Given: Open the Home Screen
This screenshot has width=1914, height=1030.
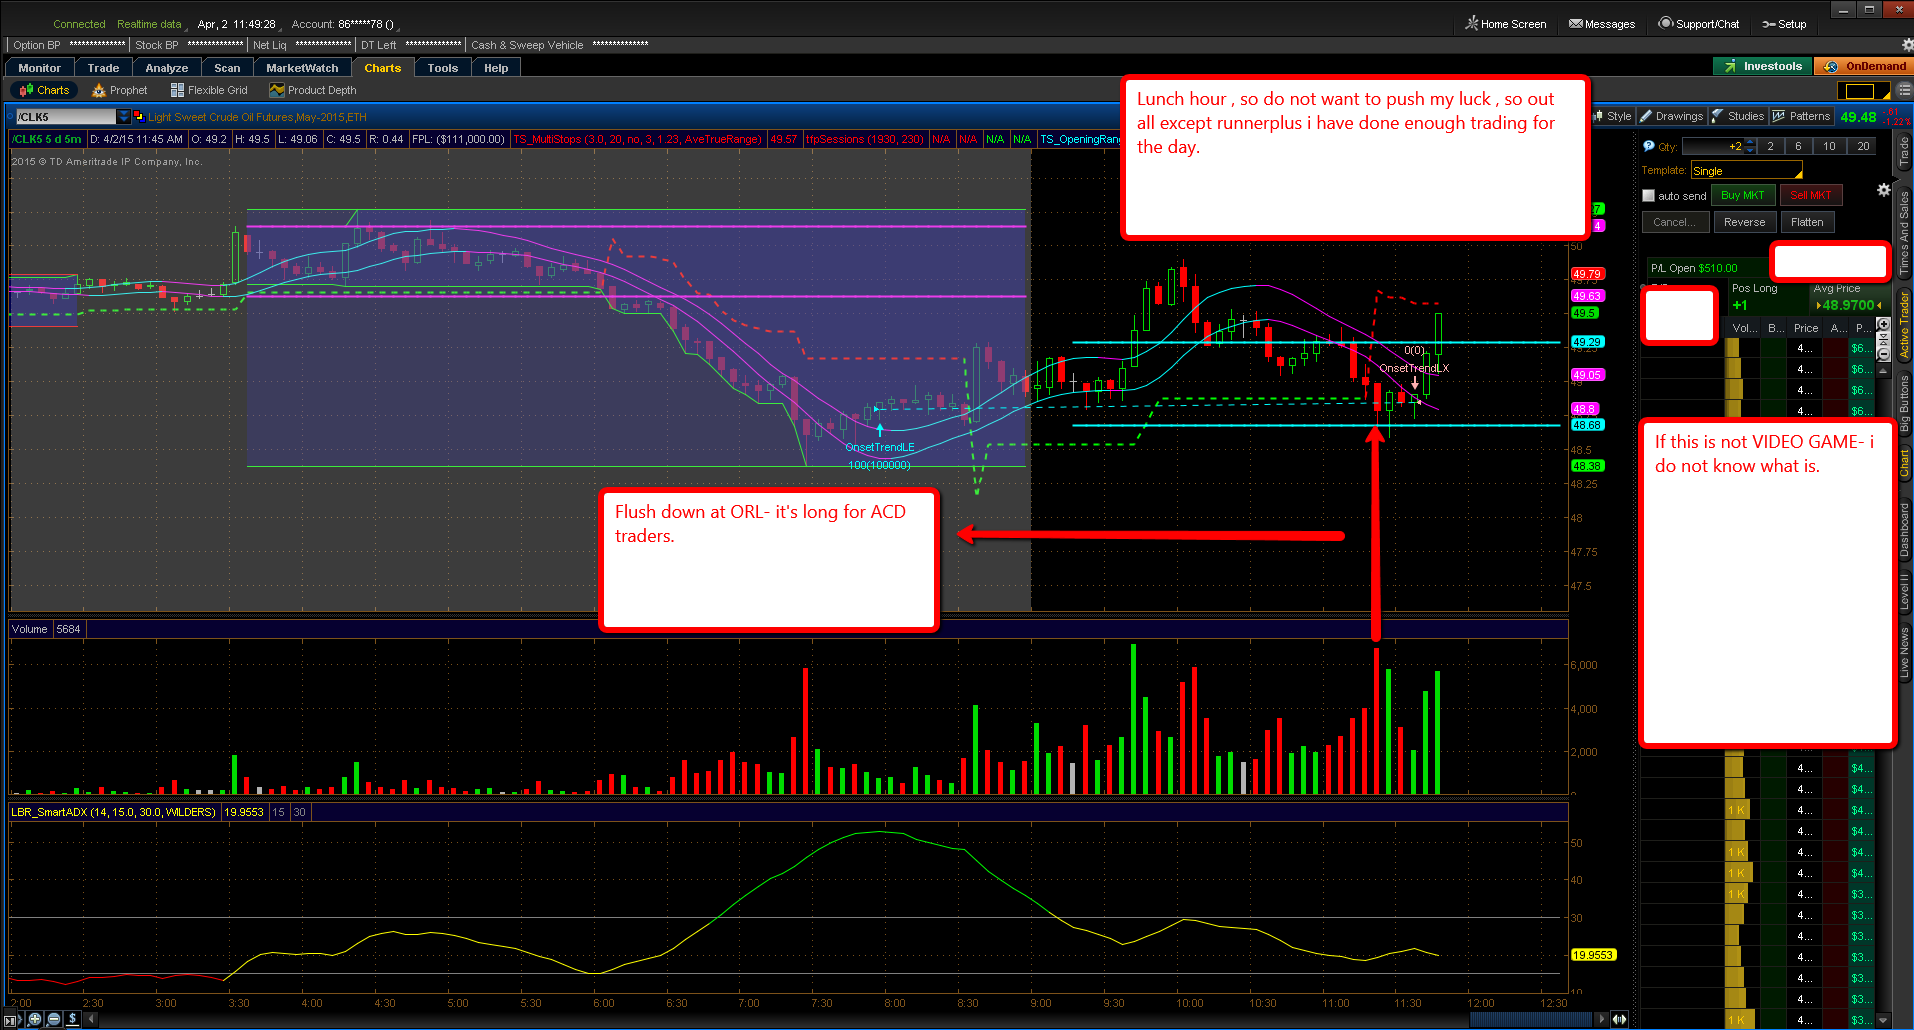Looking at the screenshot, I should (x=1506, y=24).
